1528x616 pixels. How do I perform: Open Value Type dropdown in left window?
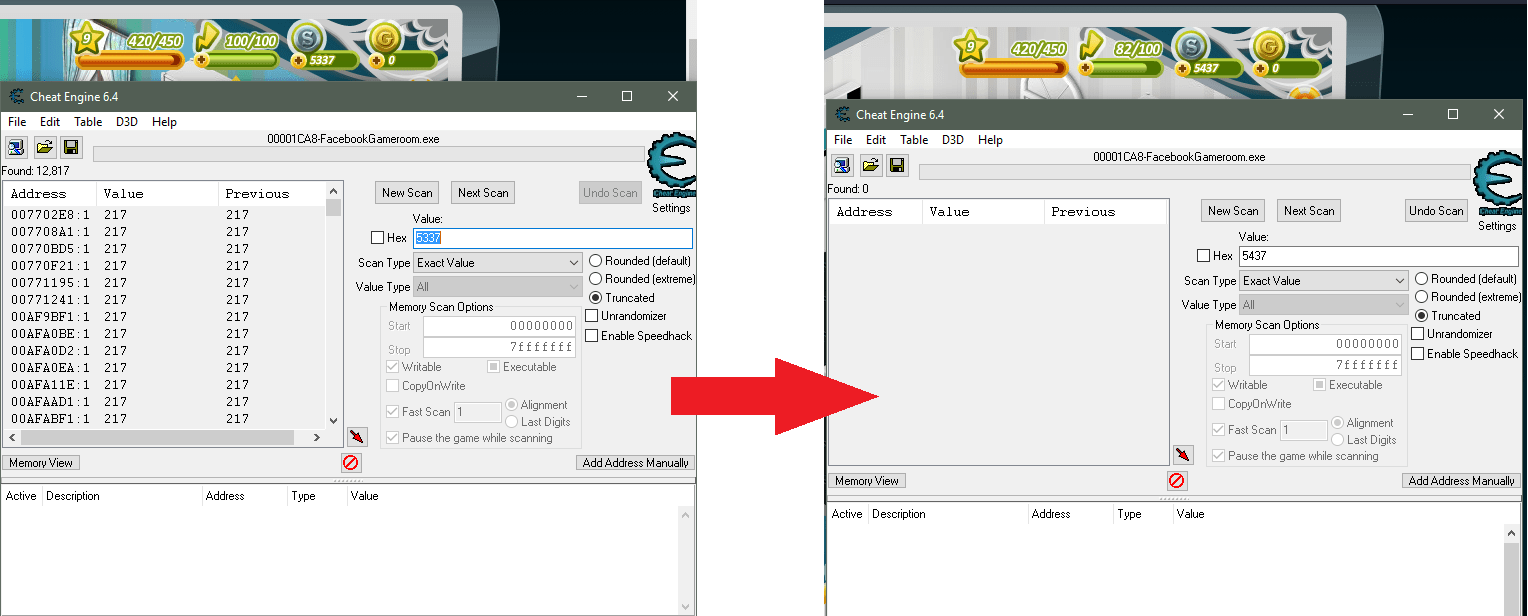point(497,287)
